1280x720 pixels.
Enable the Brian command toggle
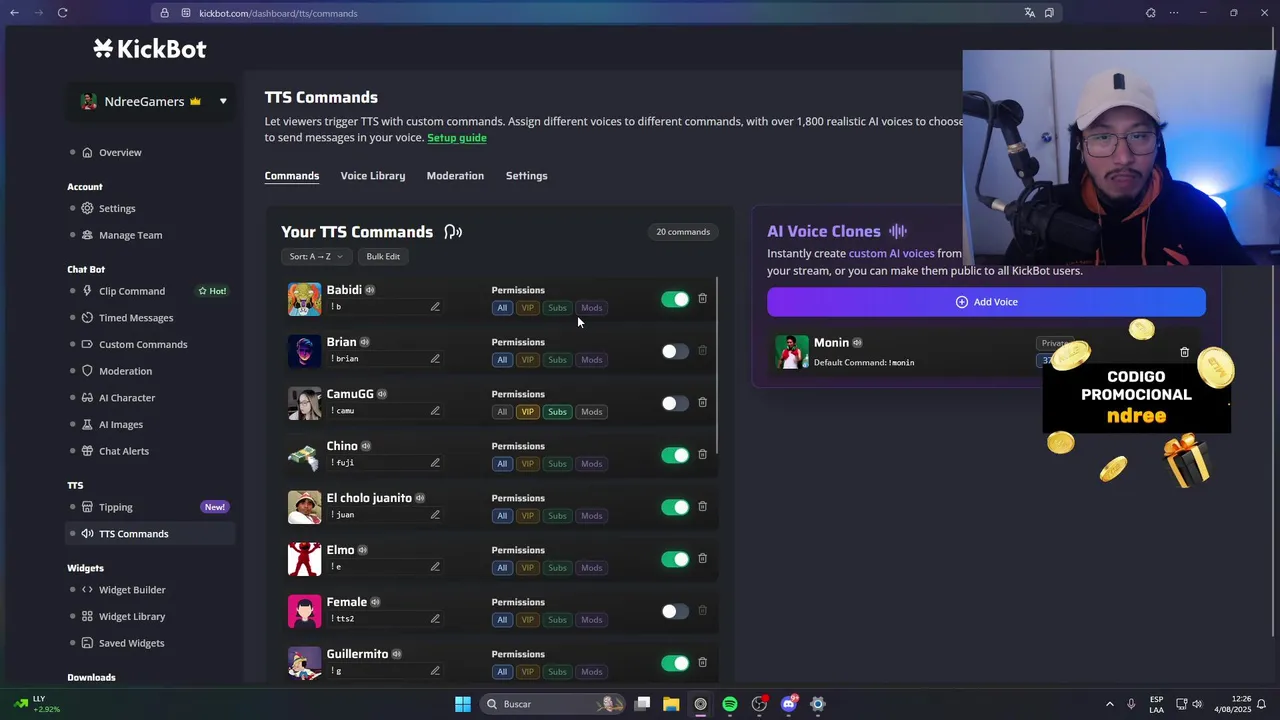pyautogui.click(x=675, y=351)
